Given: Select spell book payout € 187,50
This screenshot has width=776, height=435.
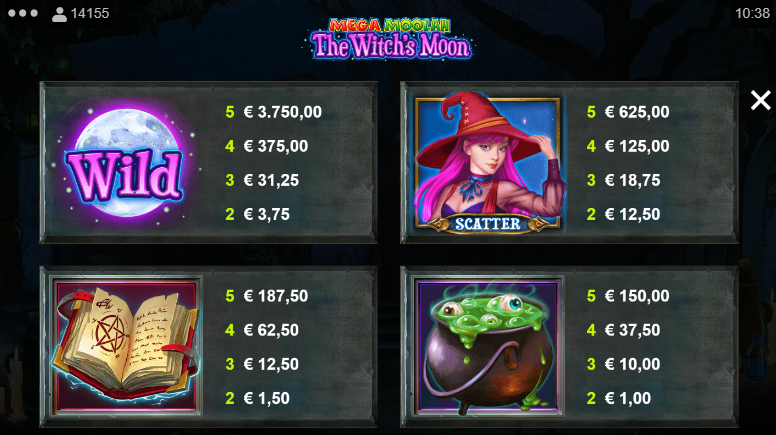Looking at the screenshot, I should pos(276,296).
